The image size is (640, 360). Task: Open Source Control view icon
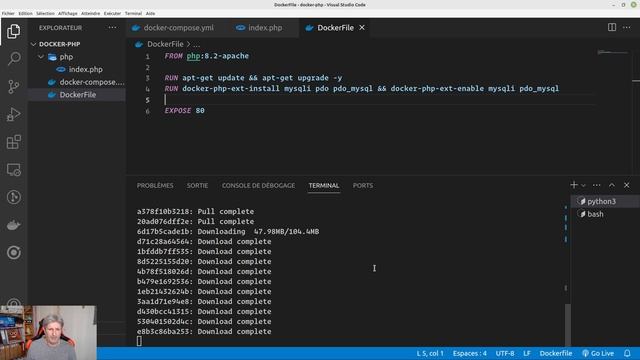tap(13, 87)
